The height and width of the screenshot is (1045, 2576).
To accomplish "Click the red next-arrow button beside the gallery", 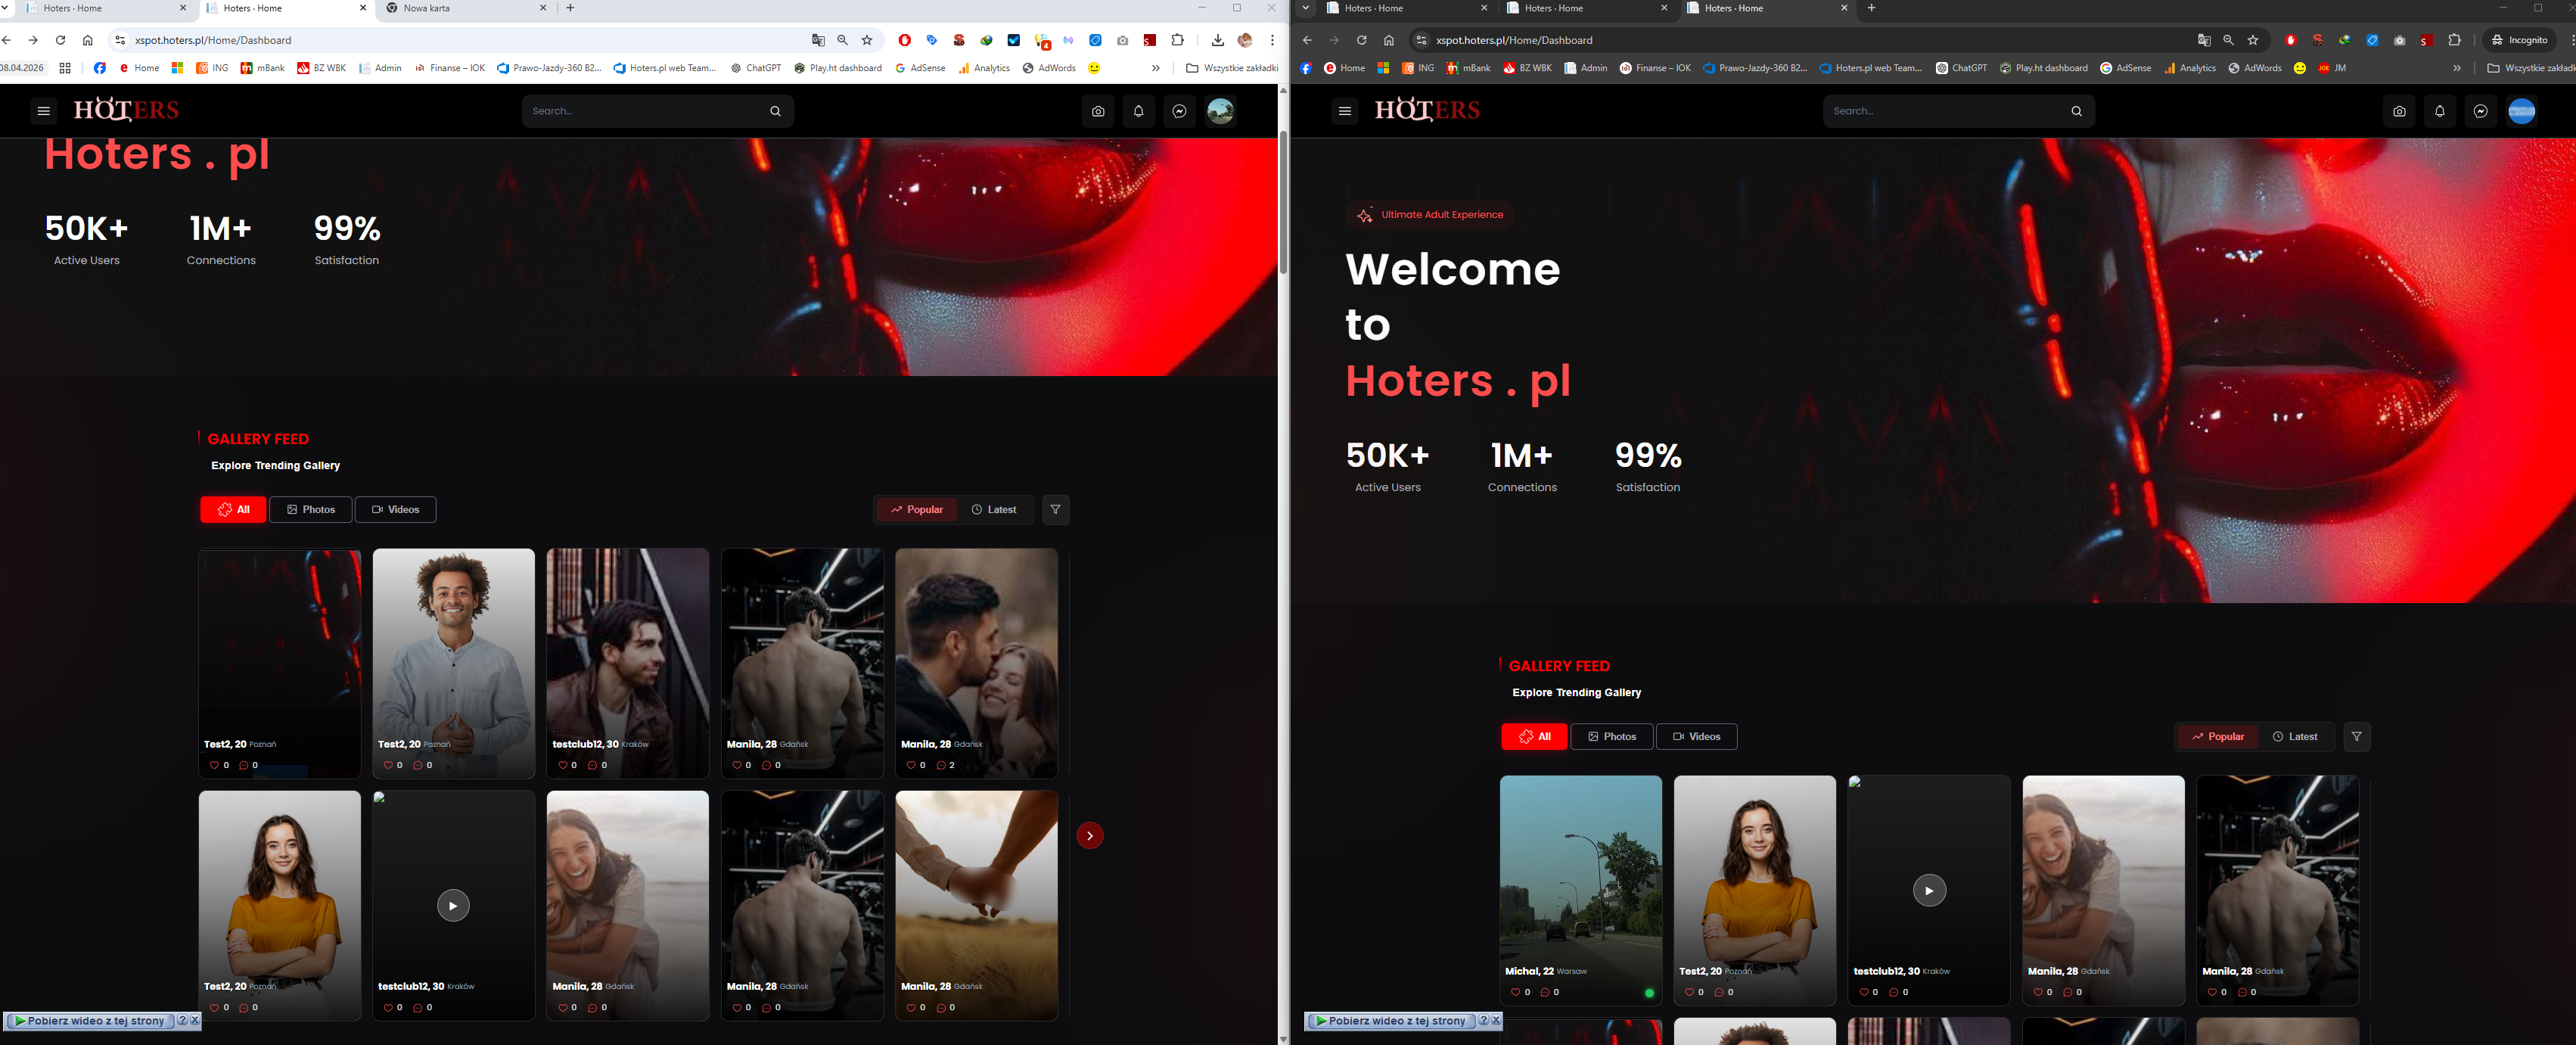I will click(x=1090, y=836).
